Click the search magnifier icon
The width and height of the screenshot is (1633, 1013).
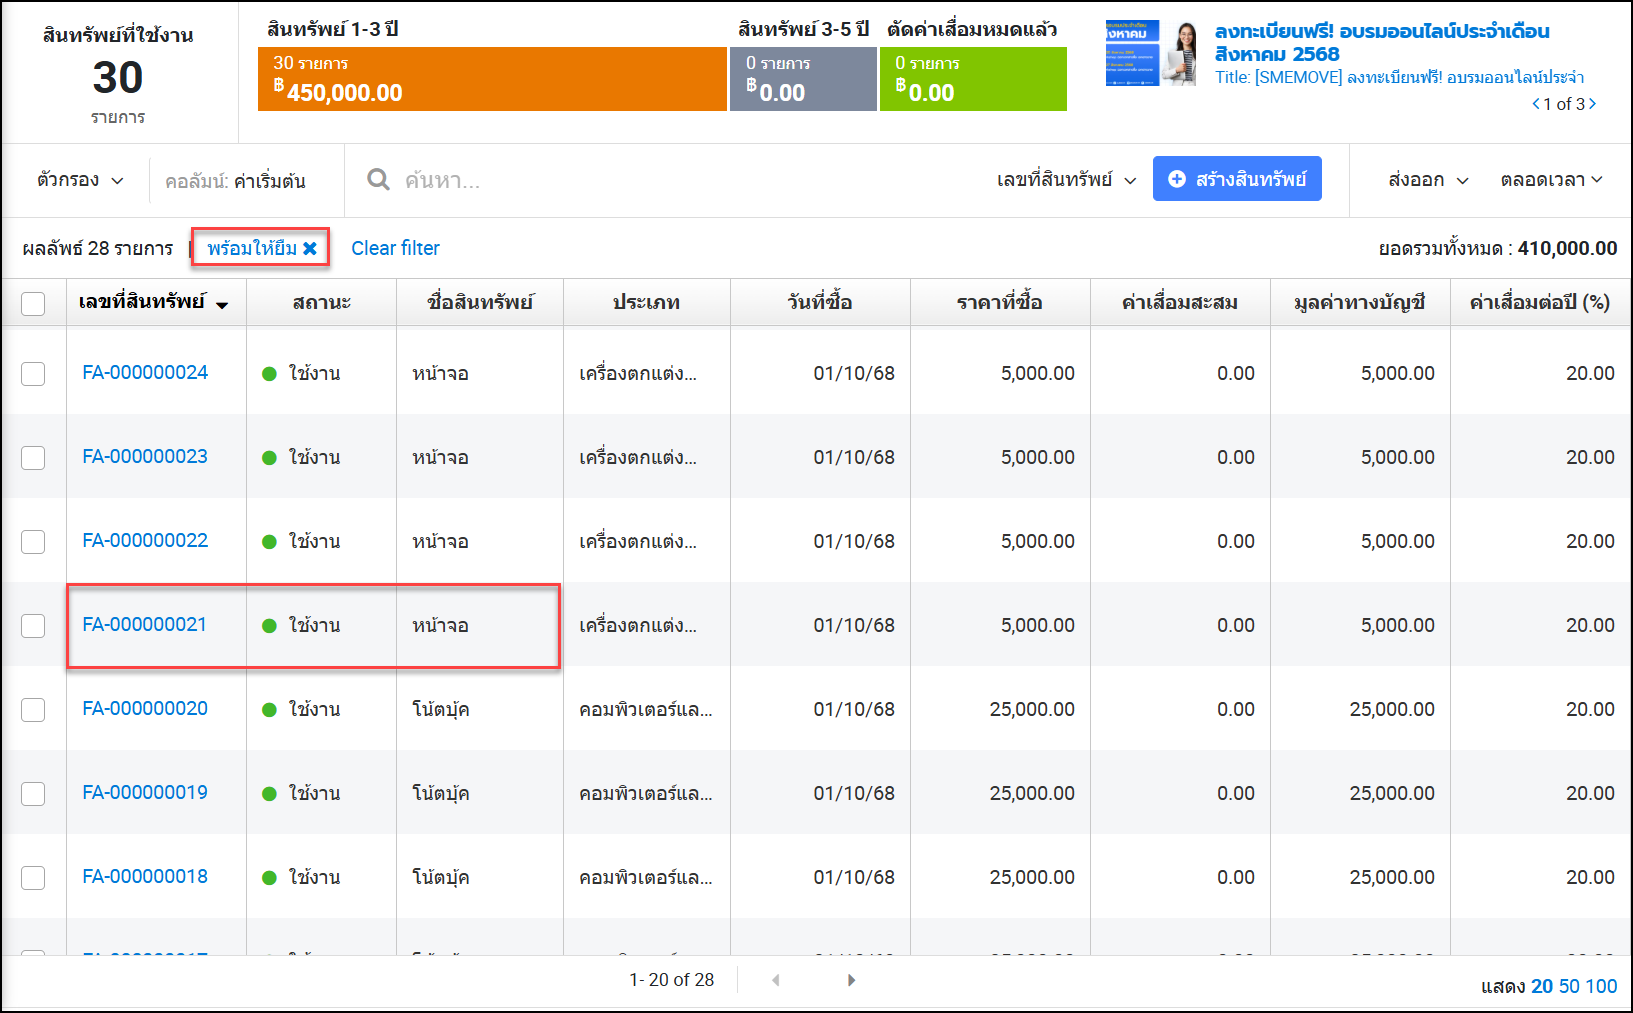pyautogui.click(x=378, y=180)
